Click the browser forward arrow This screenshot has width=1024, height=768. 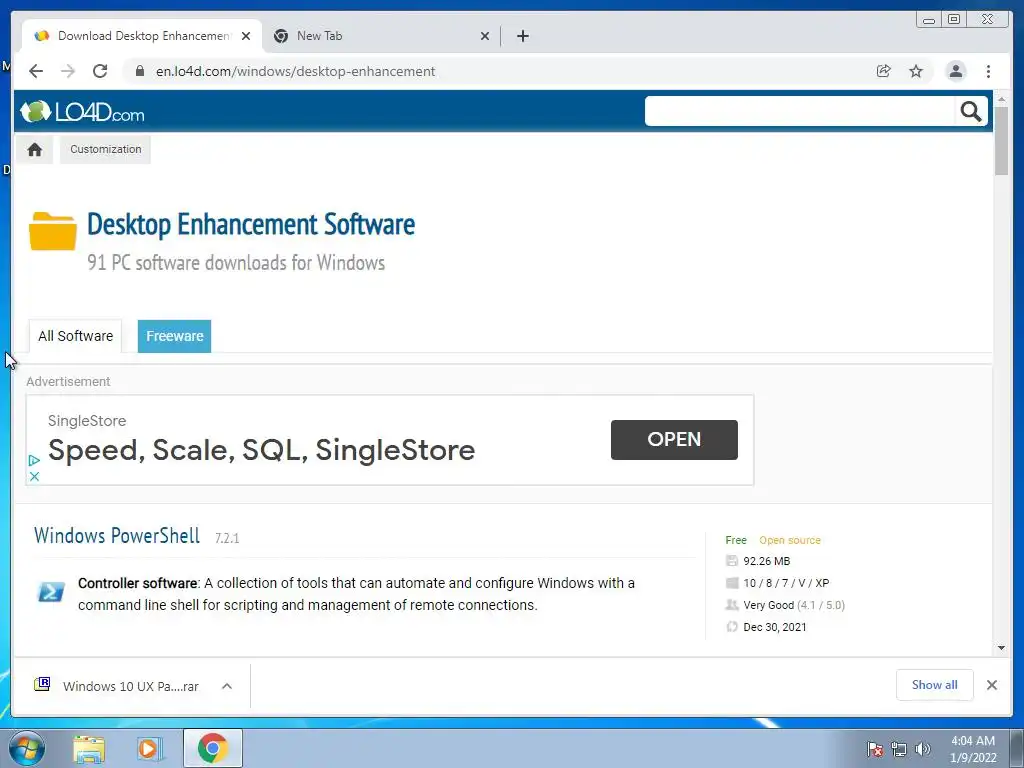68,71
